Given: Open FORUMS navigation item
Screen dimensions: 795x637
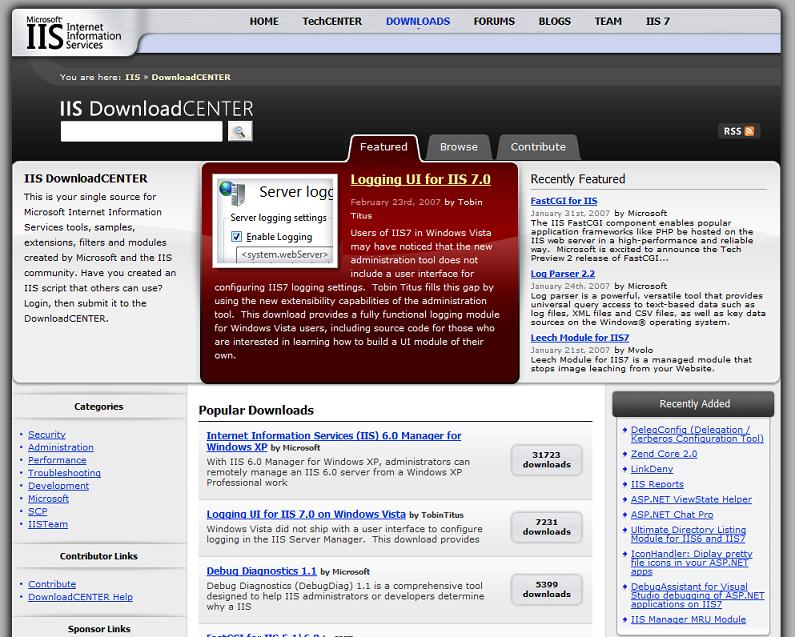Looking at the screenshot, I should point(494,21).
